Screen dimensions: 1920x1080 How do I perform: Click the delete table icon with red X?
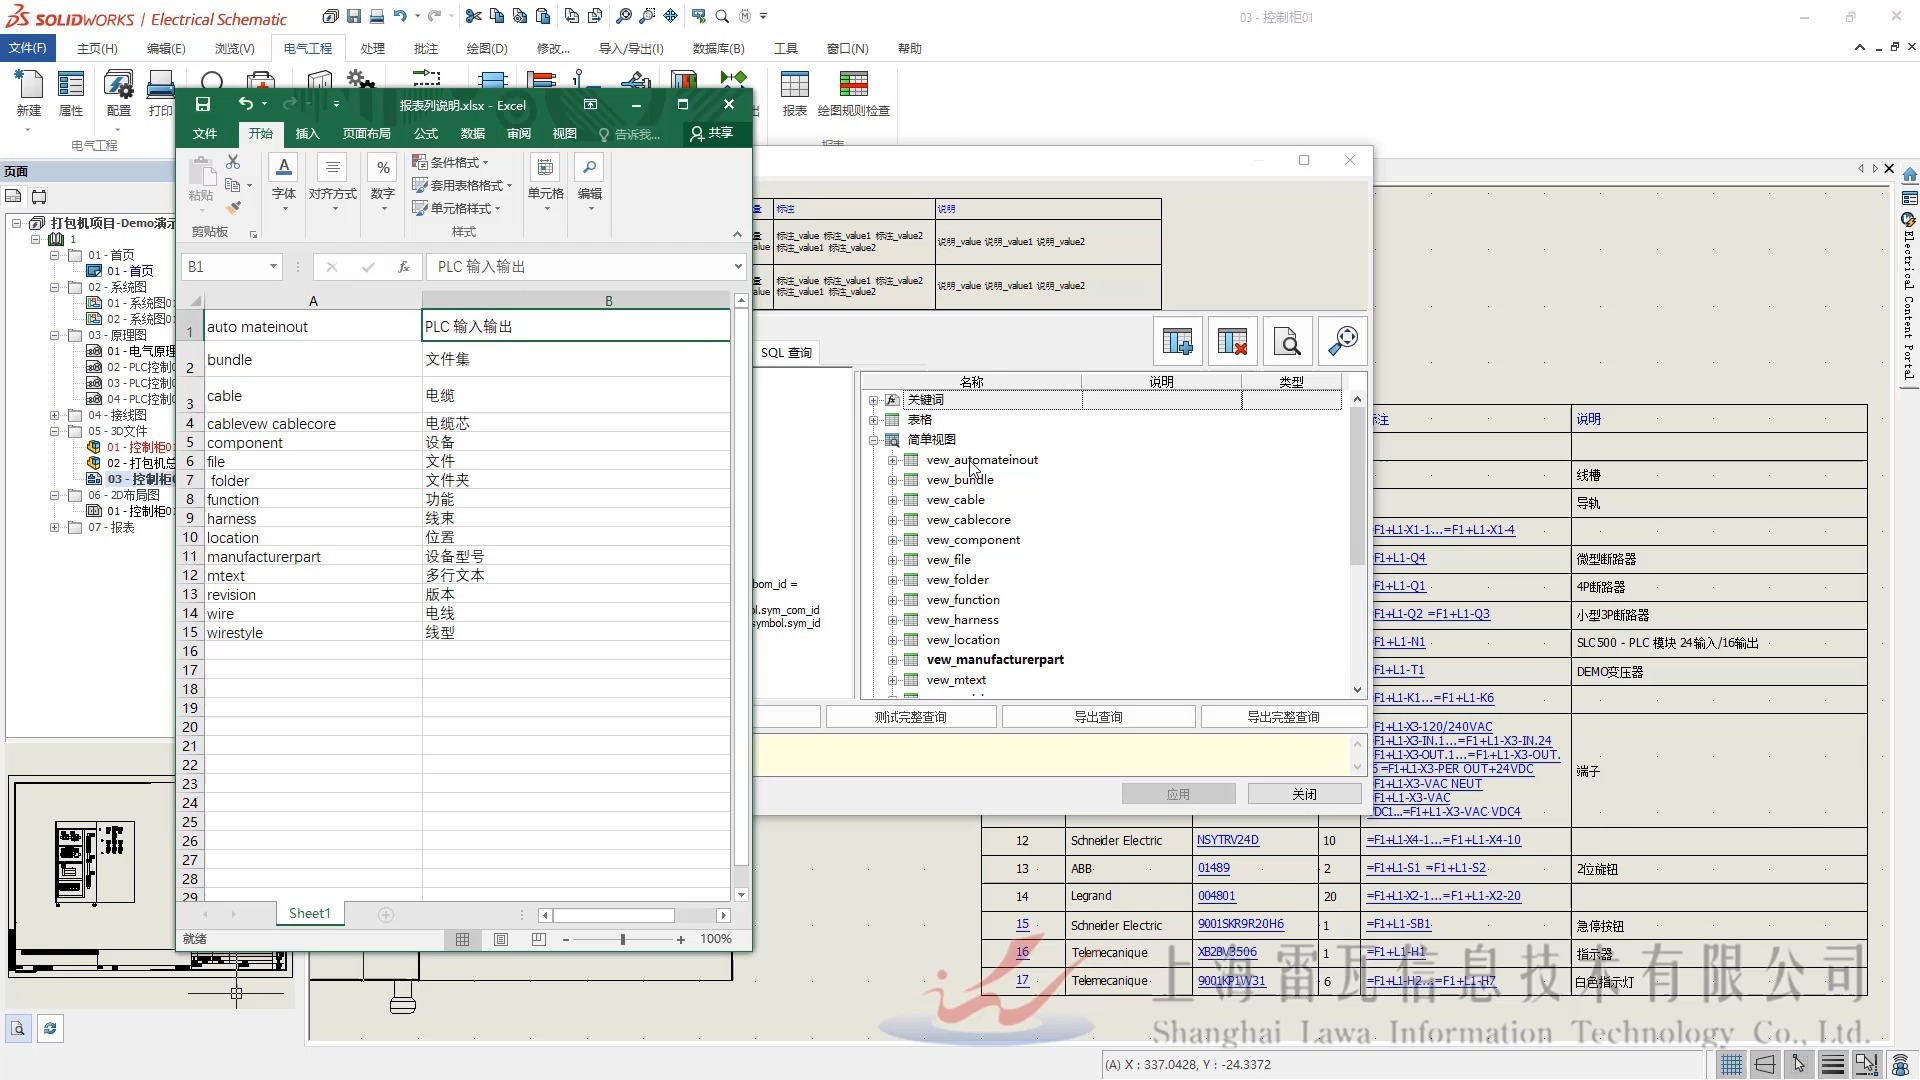pyautogui.click(x=1232, y=342)
